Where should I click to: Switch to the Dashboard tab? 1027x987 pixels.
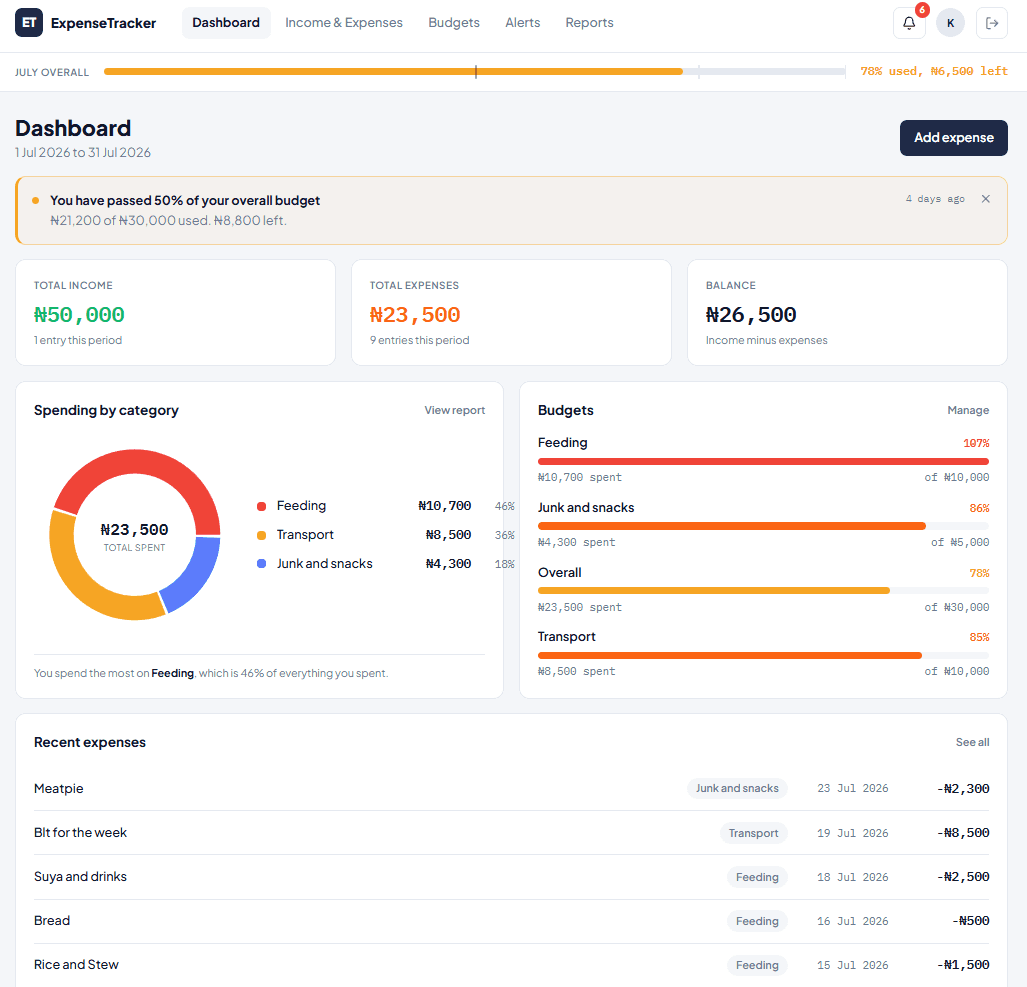pos(226,23)
